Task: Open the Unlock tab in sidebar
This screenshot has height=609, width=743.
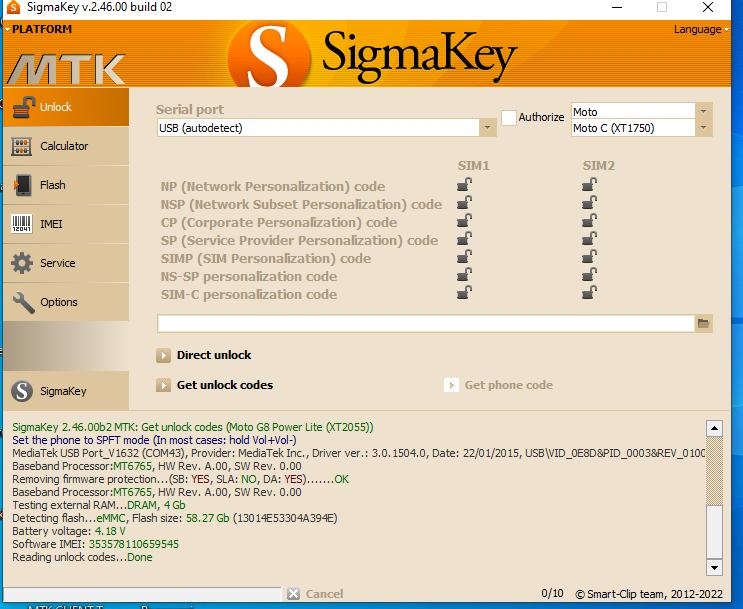Action: pyautogui.click(x=66, y=107)
